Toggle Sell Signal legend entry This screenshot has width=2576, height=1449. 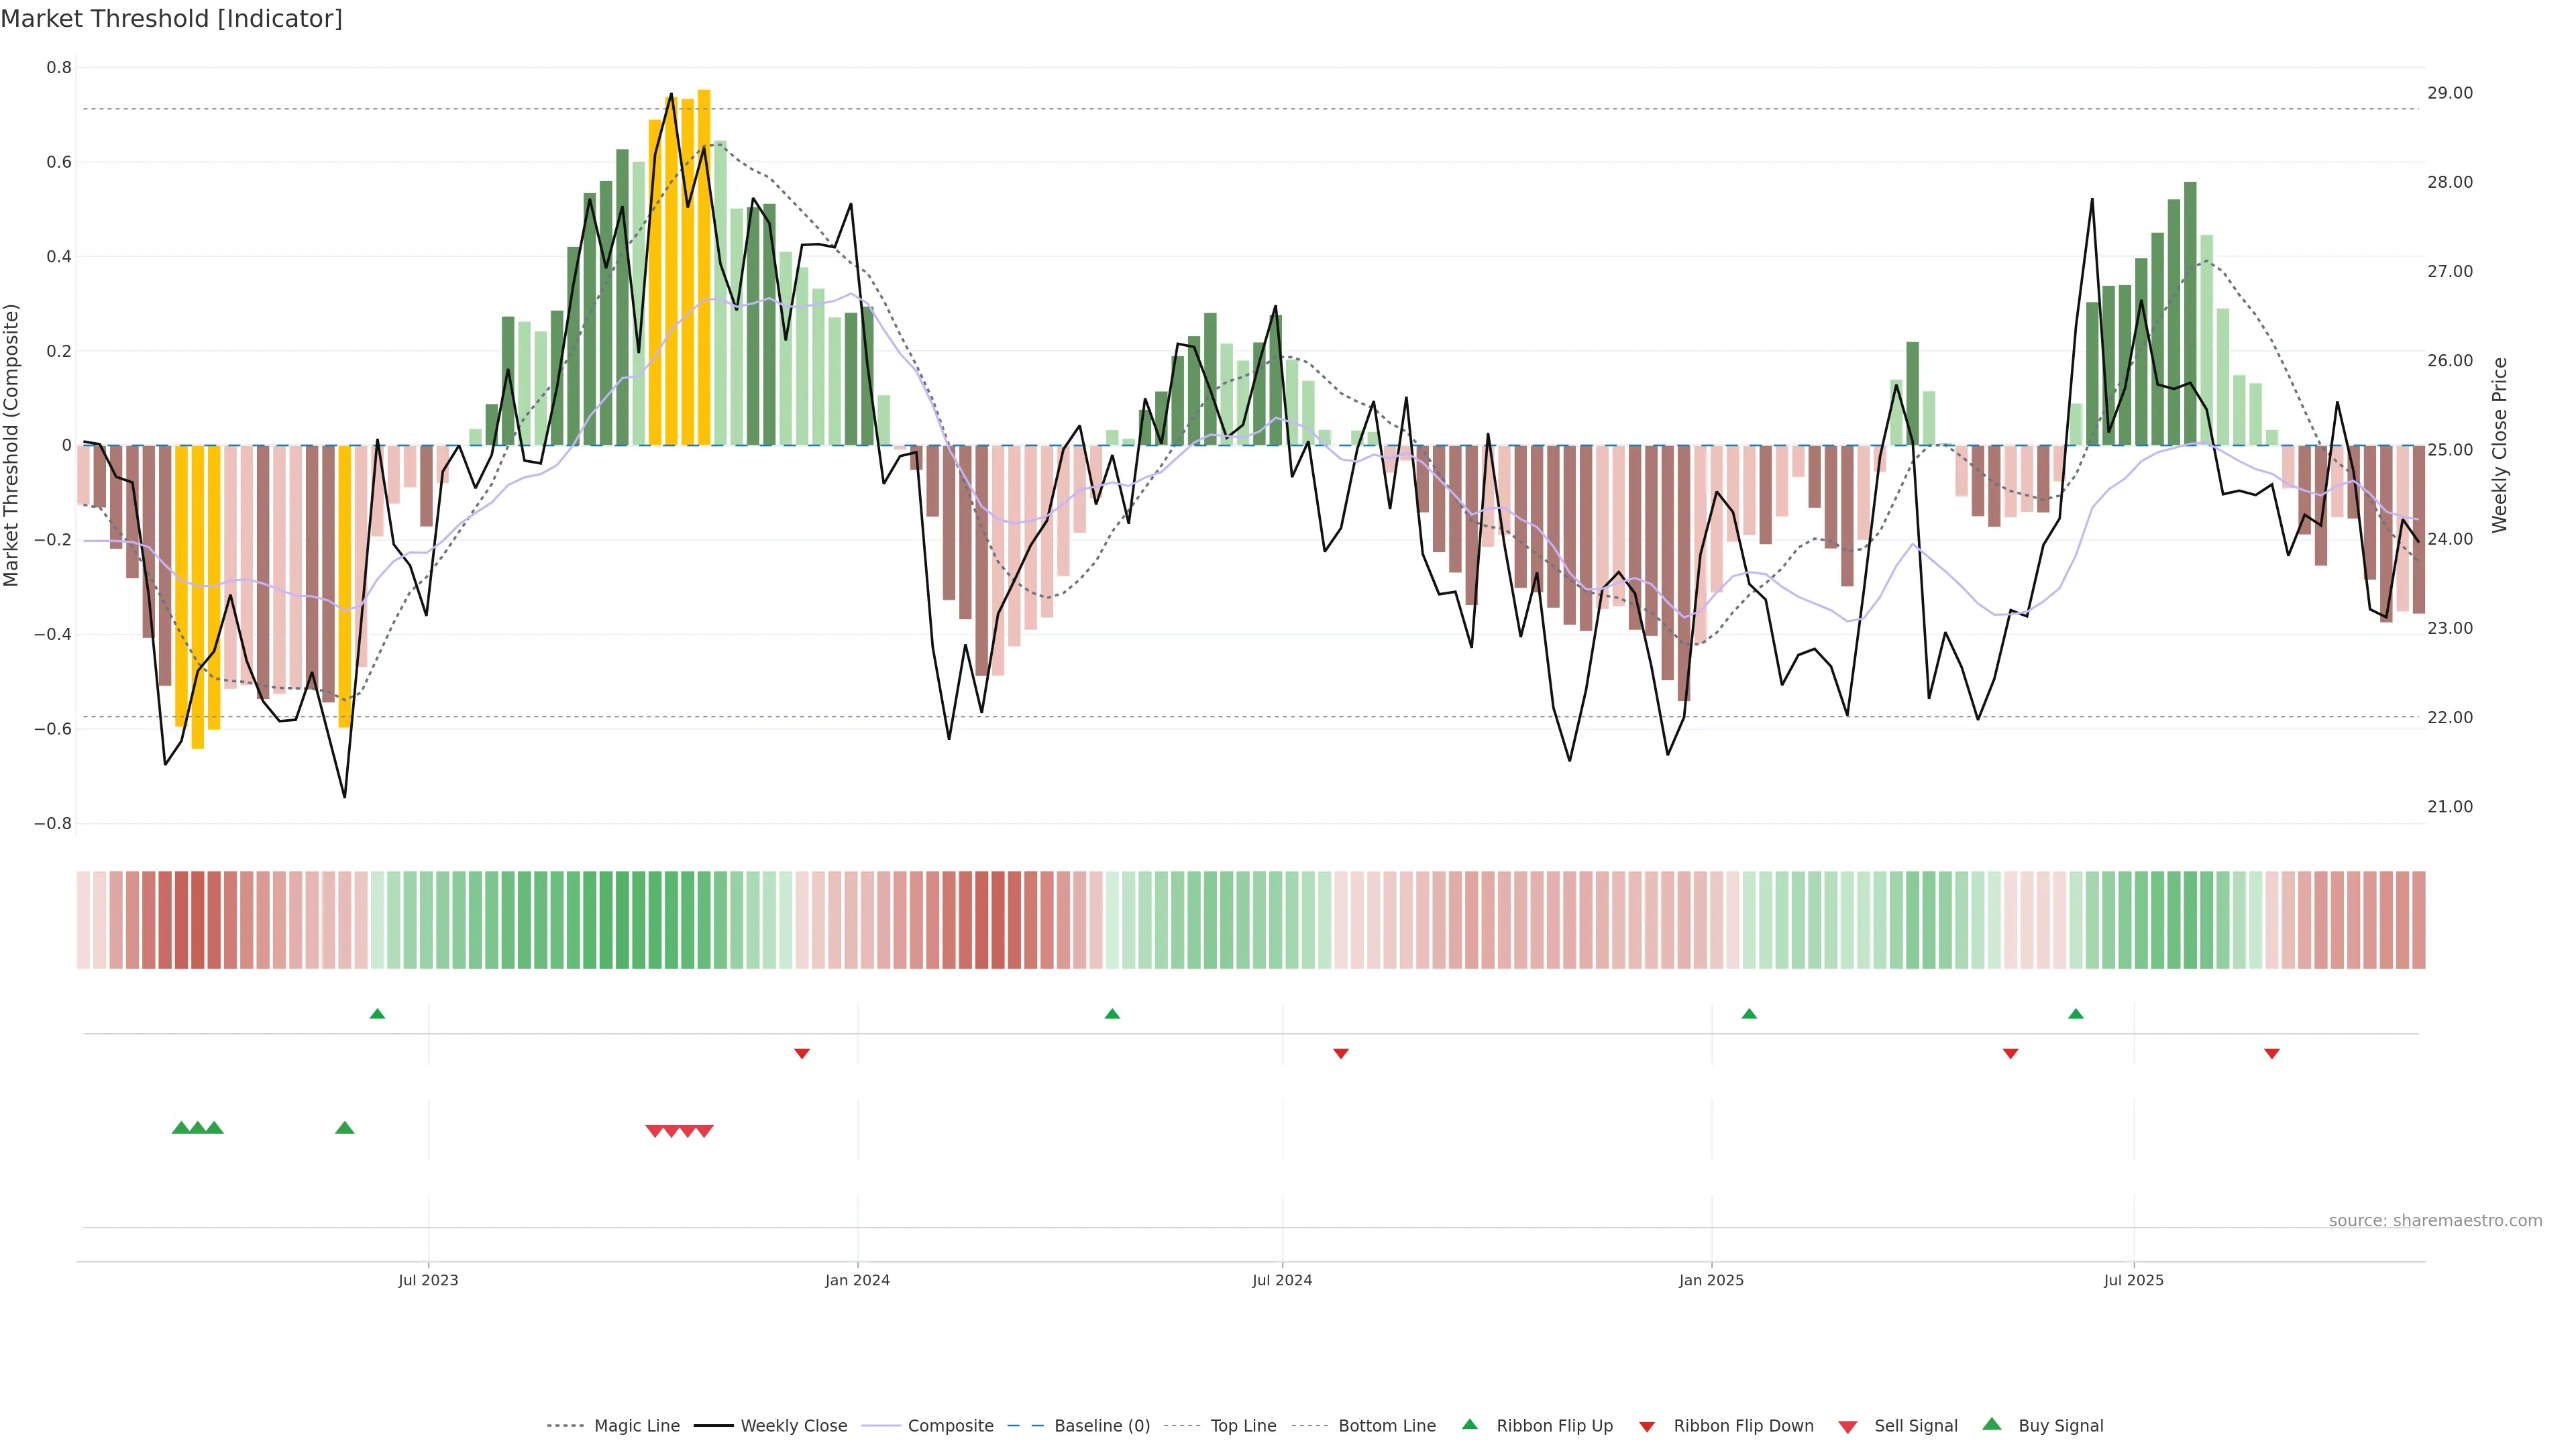tap(1915, 1426)
